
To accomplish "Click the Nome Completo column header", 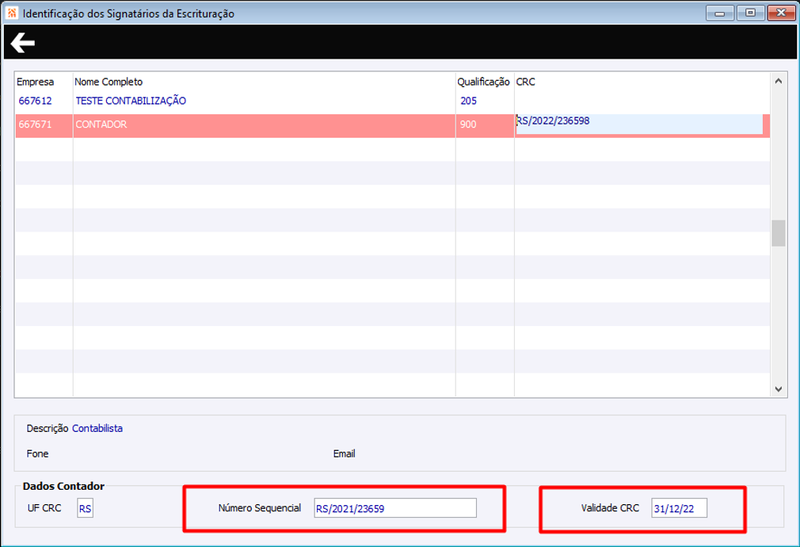I will tap(109, 82).
